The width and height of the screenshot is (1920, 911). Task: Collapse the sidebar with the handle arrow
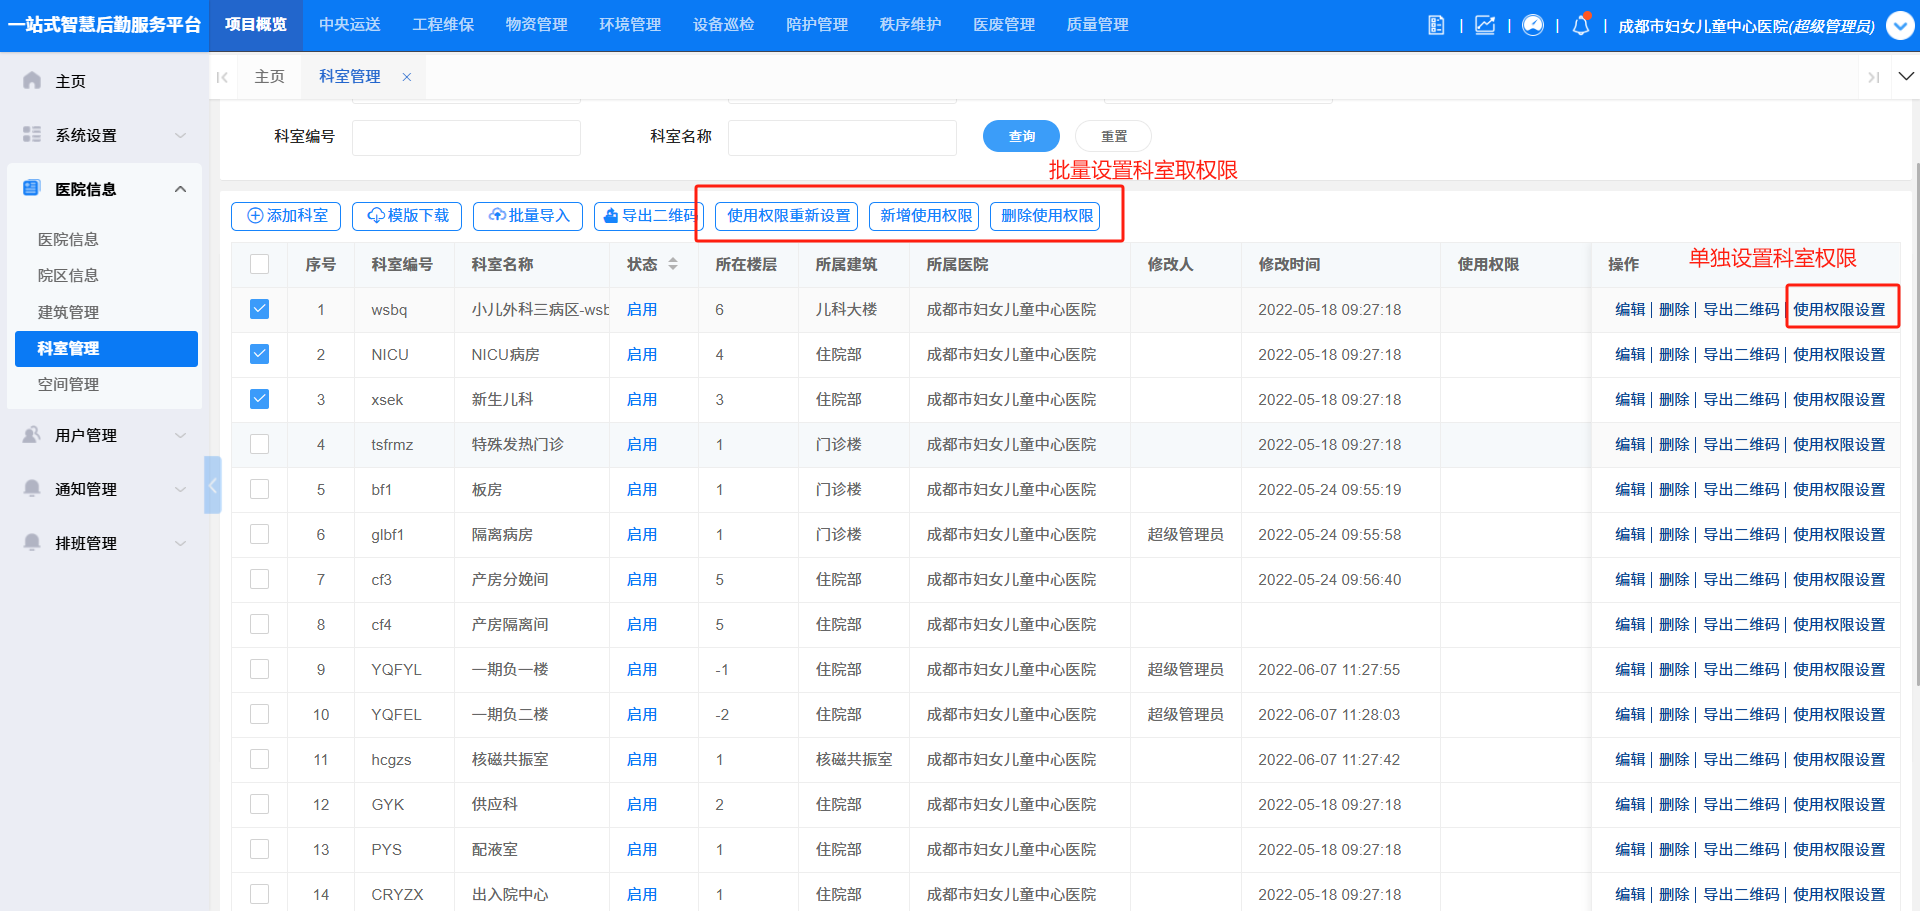click(212, 485)
